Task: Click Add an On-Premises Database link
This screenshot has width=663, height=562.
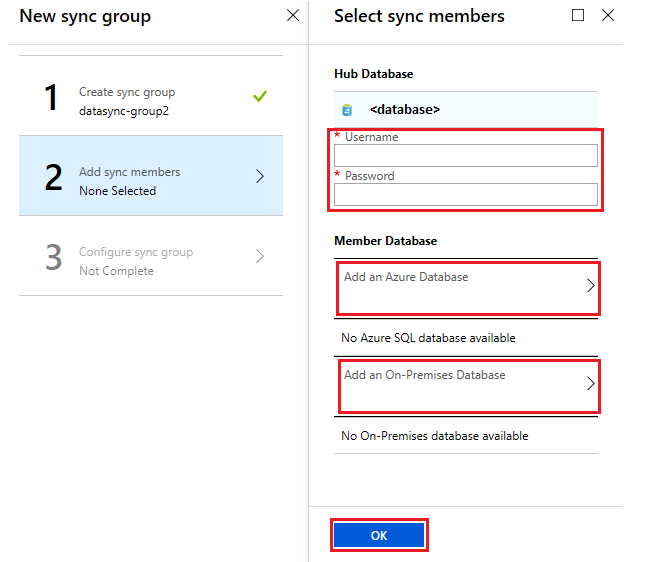Action: [425, 375]
